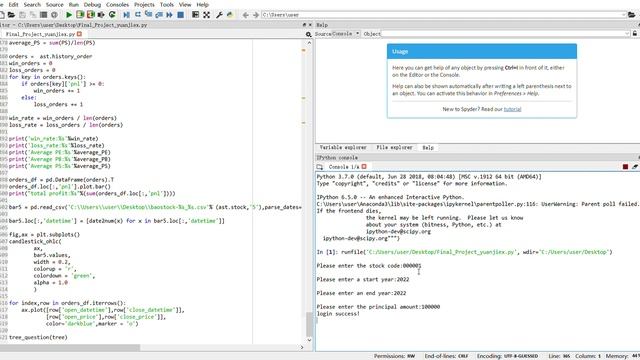Switch to File explorer tab

point(394,147)
